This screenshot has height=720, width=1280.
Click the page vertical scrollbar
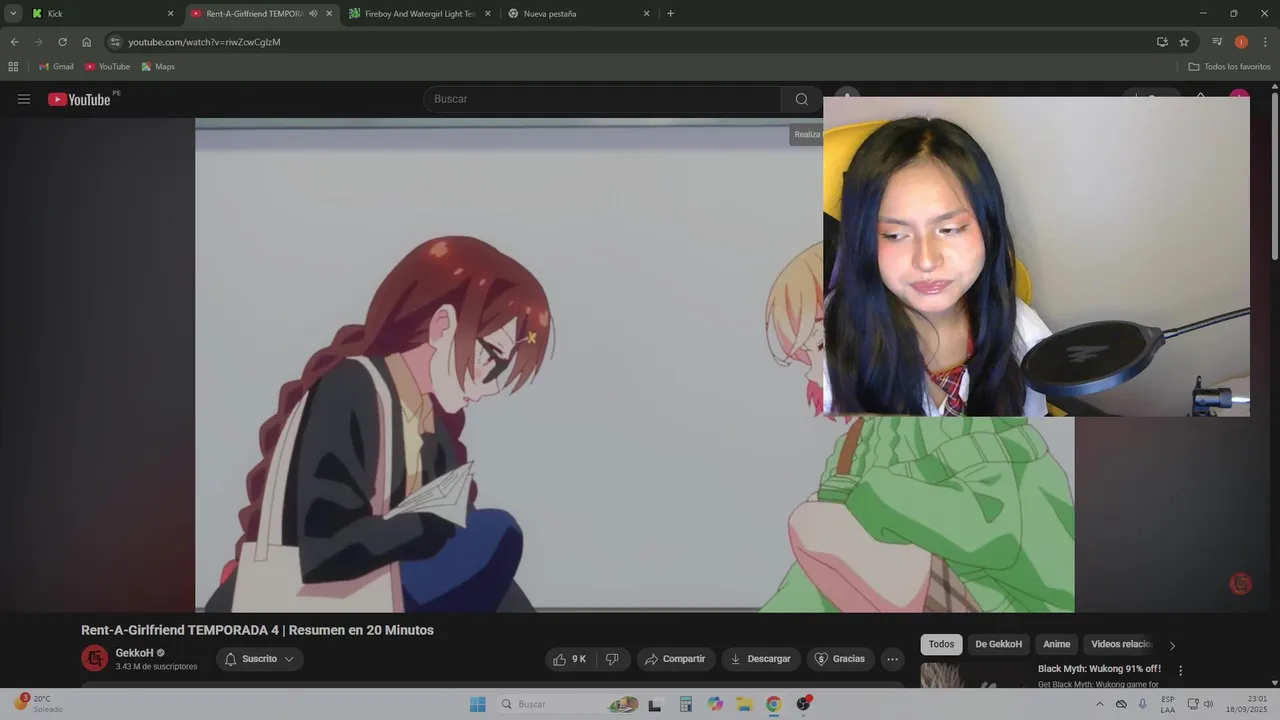[x=1275, y=175]
